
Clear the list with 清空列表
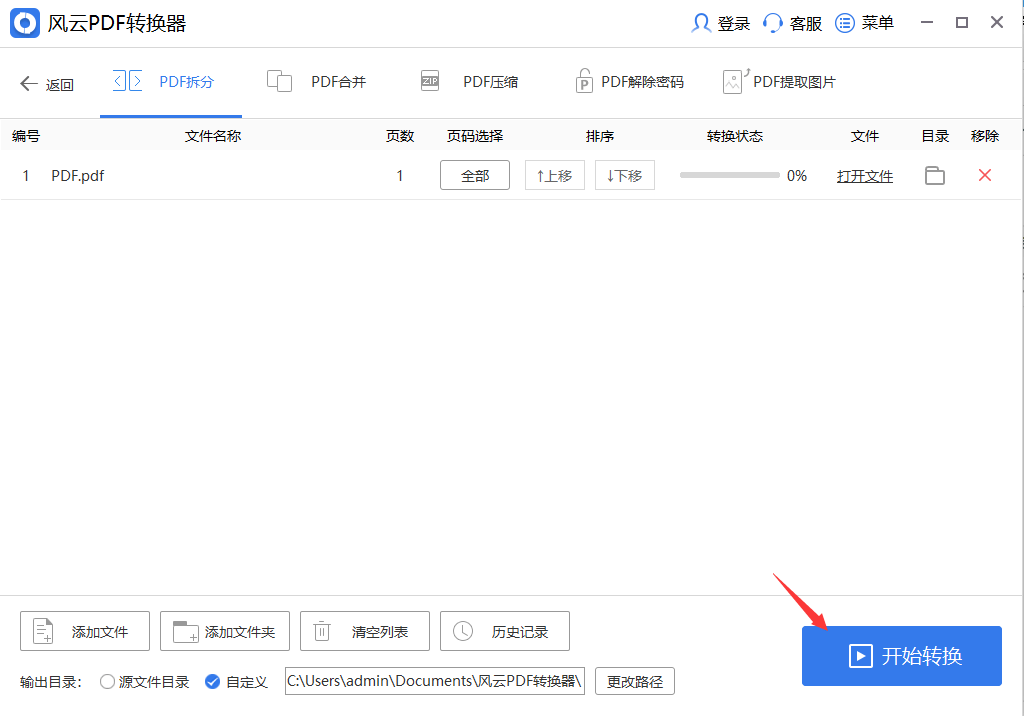point(364,631)
